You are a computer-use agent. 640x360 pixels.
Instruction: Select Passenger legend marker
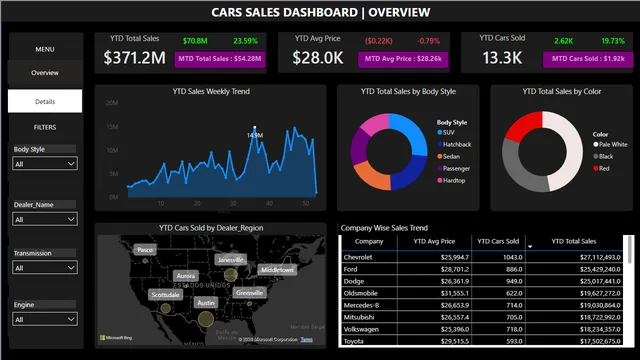pyautogui.click(x=440, y=169)
